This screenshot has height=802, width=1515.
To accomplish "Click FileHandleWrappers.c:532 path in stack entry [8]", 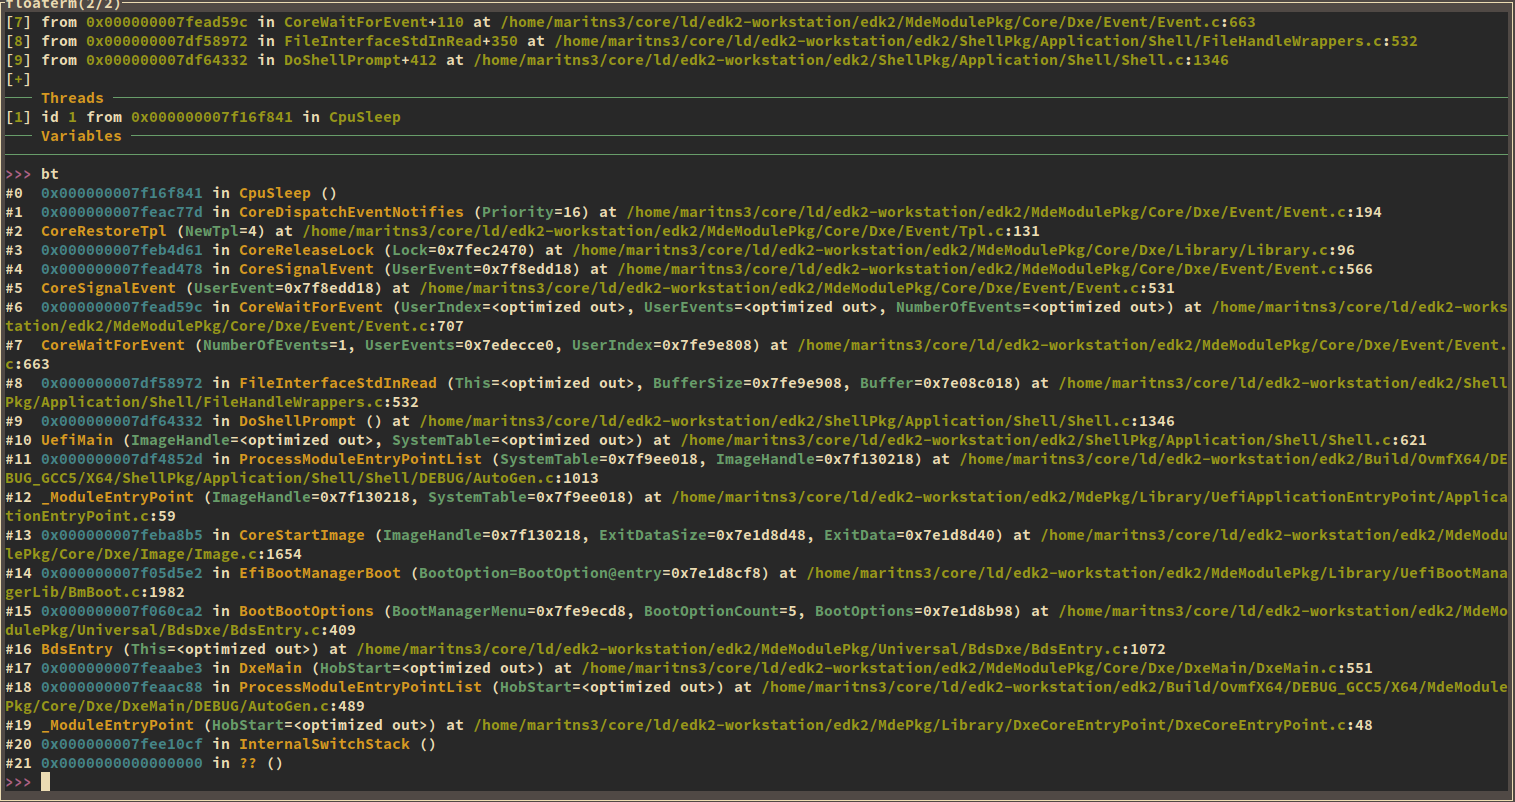I will pyautogui.click(x=986, y=41).
